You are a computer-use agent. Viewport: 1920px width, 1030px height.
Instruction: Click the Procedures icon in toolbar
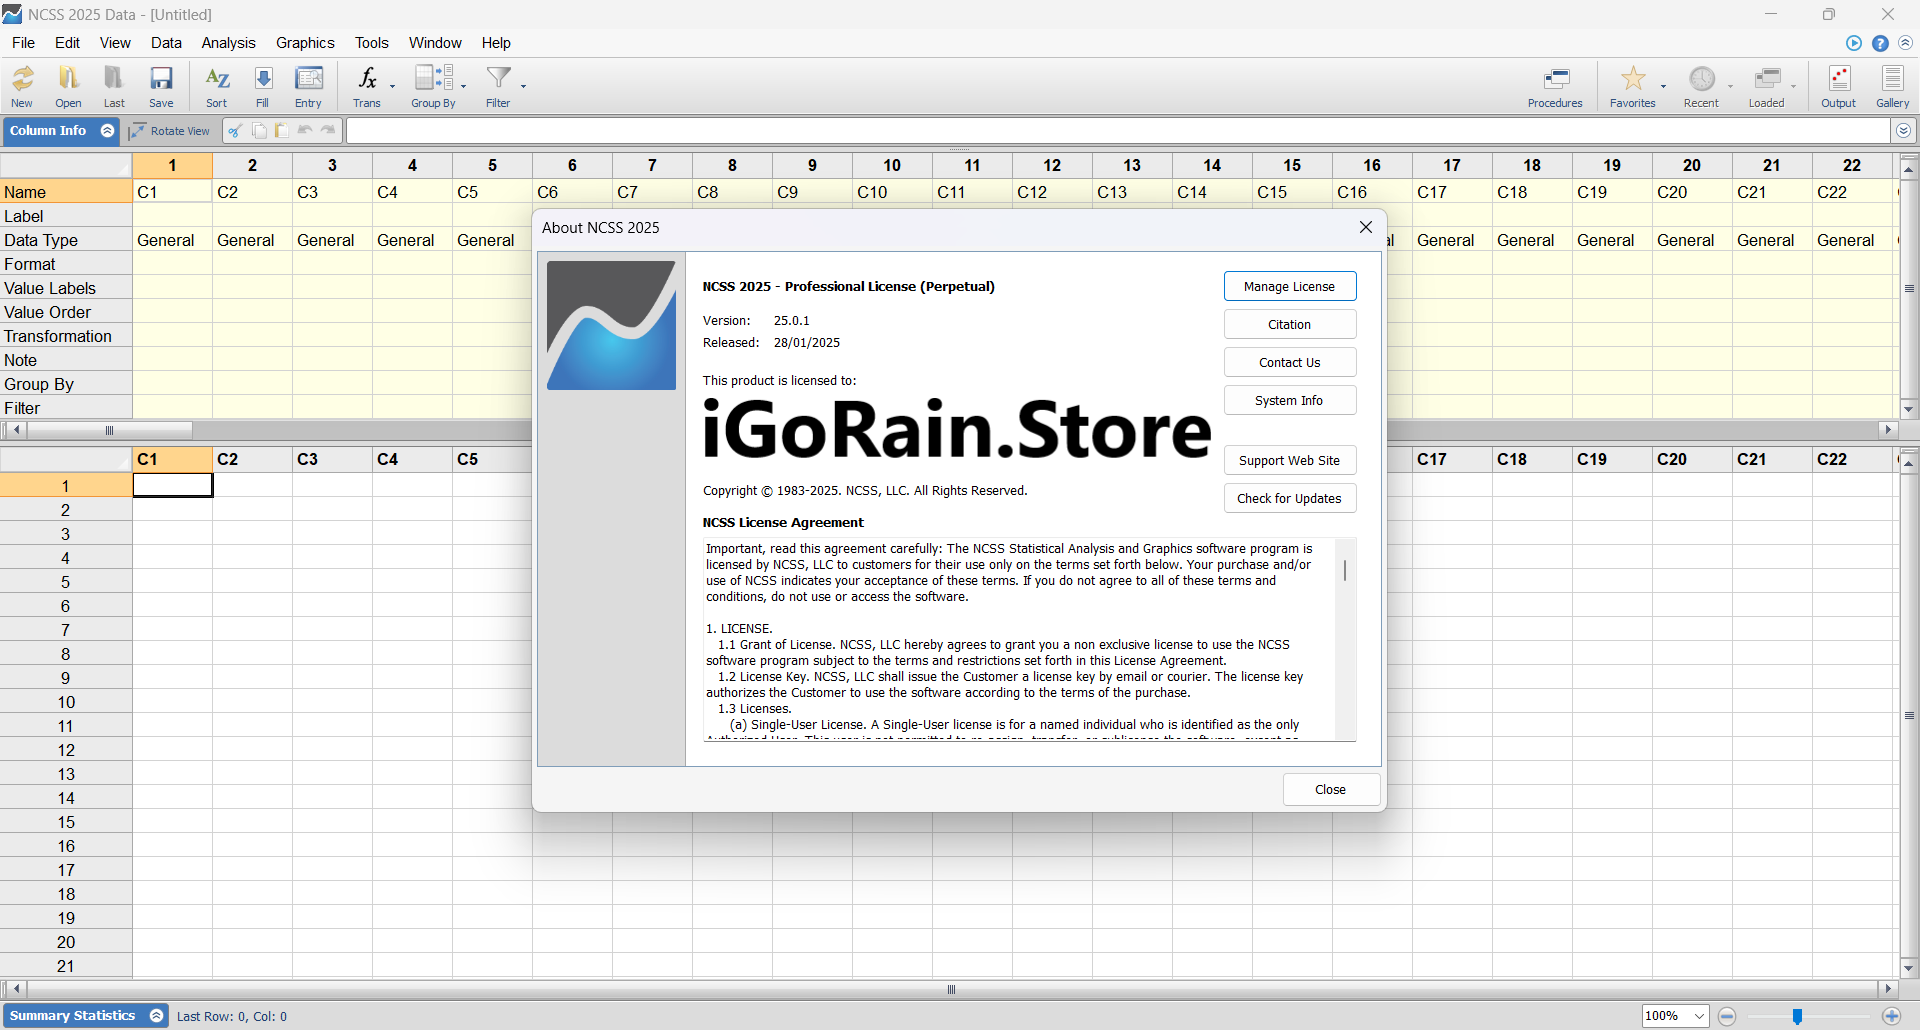[1555, 86]
